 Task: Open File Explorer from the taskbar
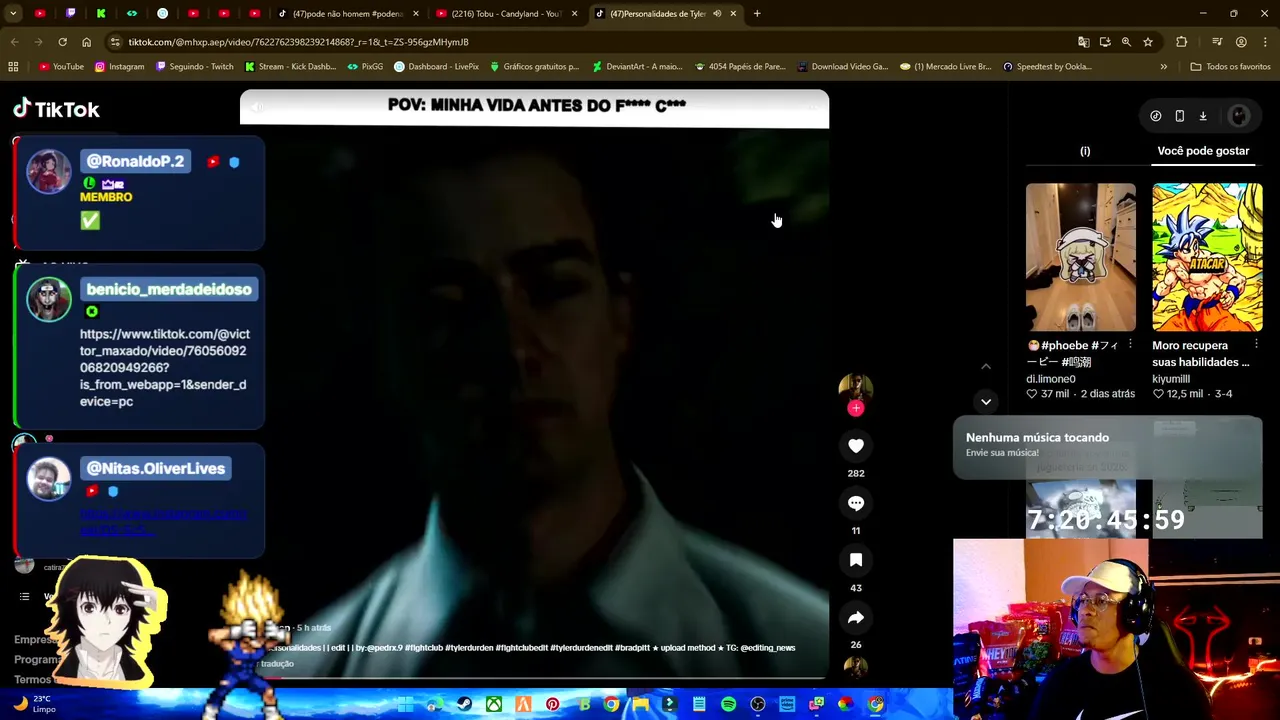[641, 705]
